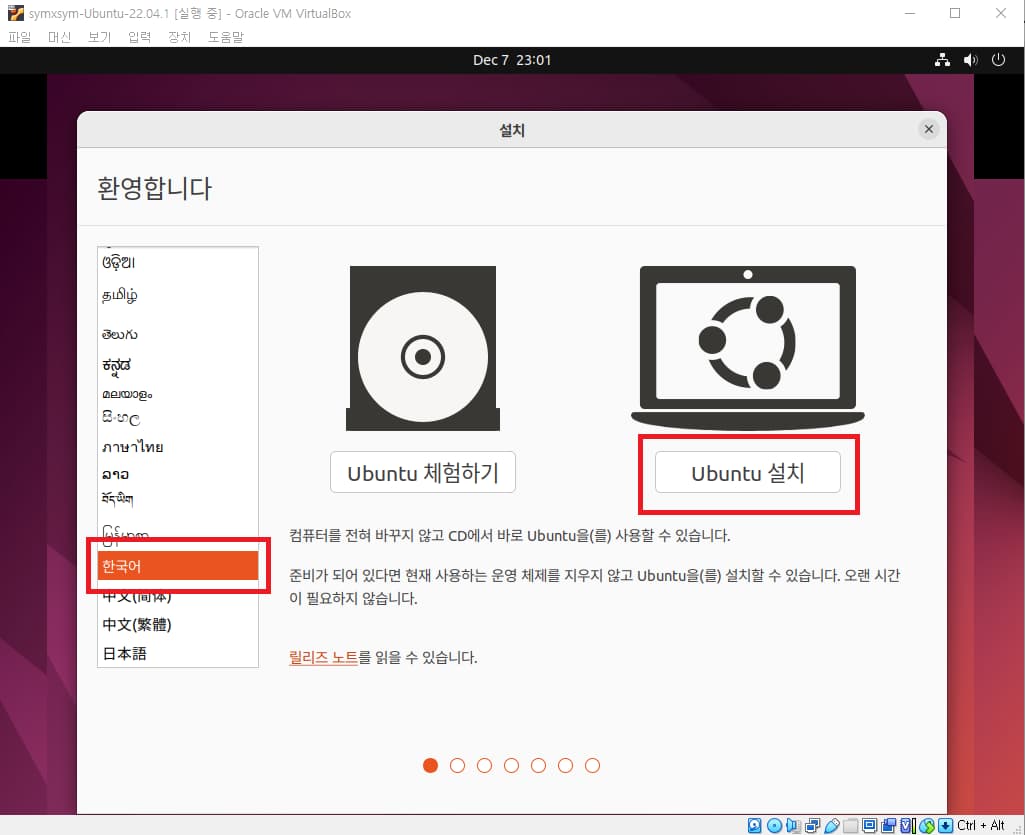Click the Ubuntu 설치 button
The height and width of the screenshot is (835, 1025).
point(748,472)
